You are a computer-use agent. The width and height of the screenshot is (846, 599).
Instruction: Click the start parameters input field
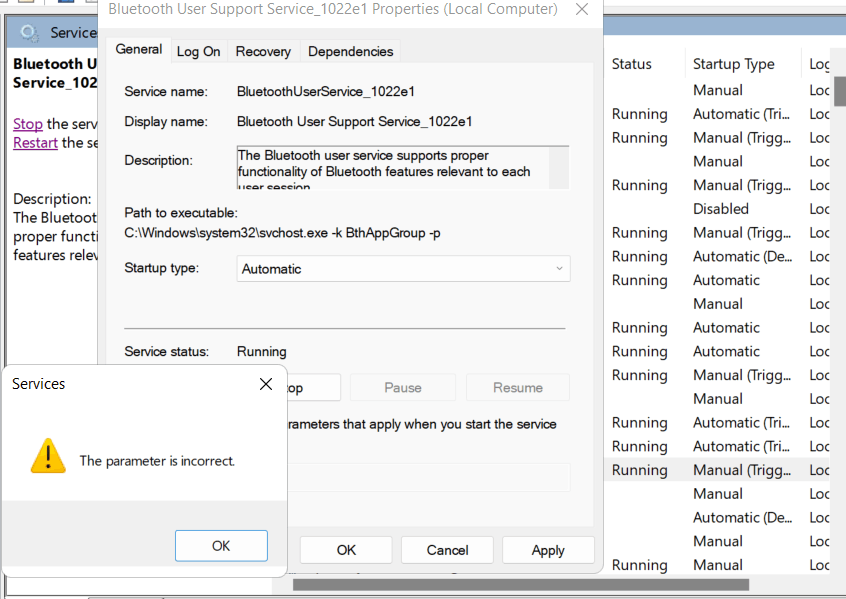pos(428,477)
